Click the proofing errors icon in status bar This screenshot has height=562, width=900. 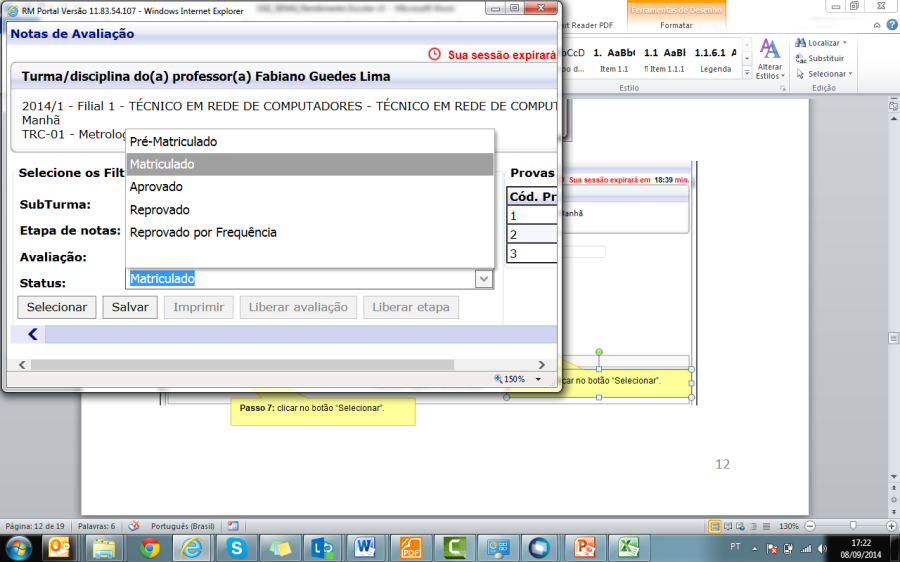[134, 525]
